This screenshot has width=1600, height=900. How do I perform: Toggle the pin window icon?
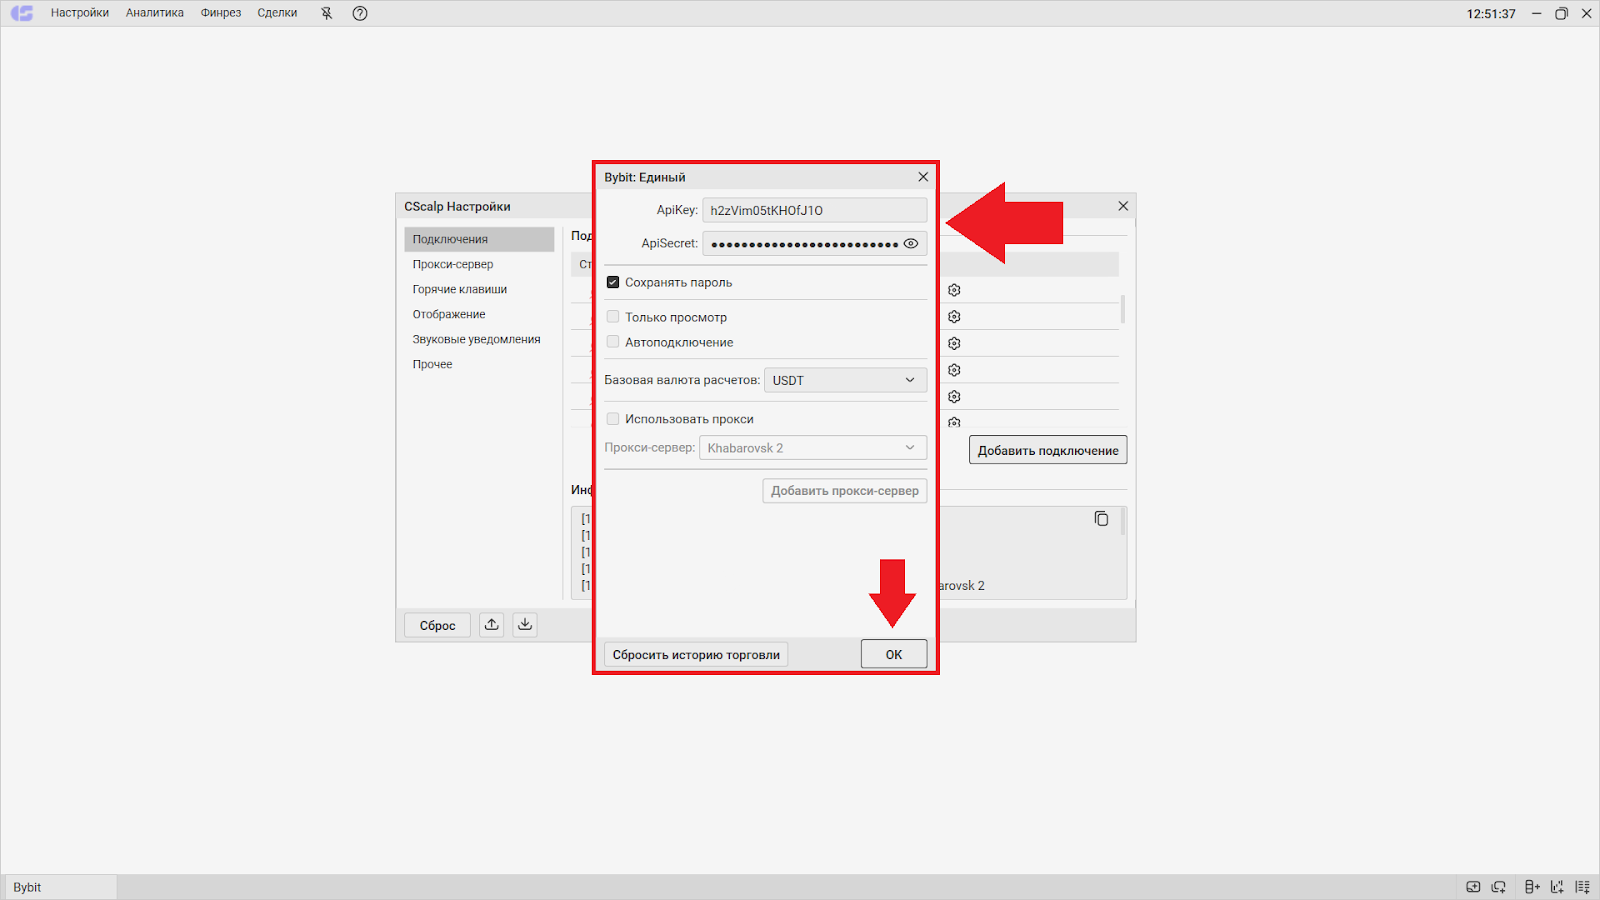(x=326, y=13)
